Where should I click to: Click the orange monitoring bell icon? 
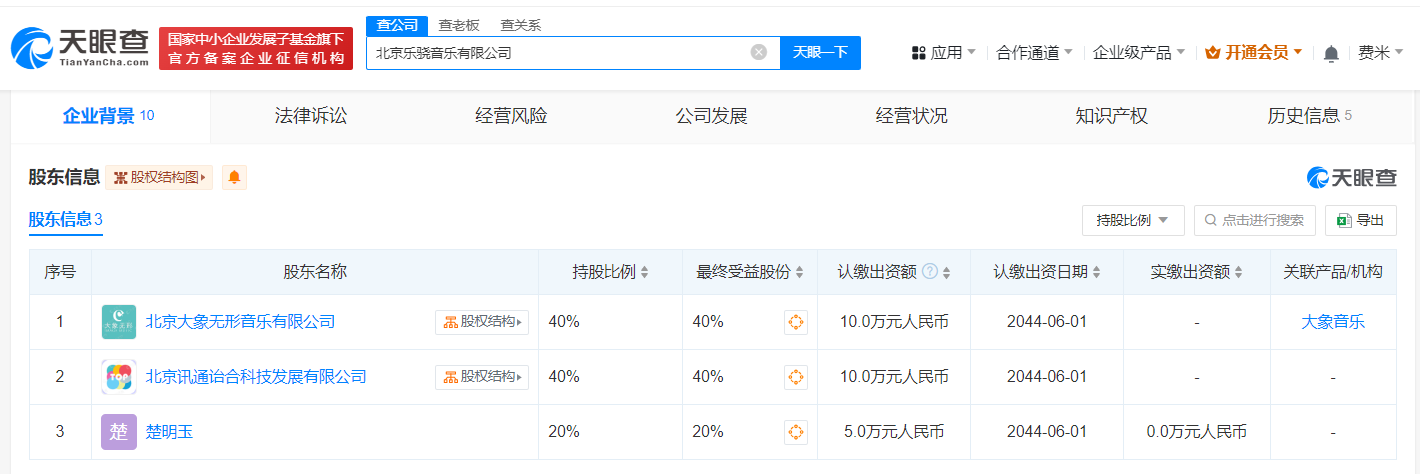[234, 177]
